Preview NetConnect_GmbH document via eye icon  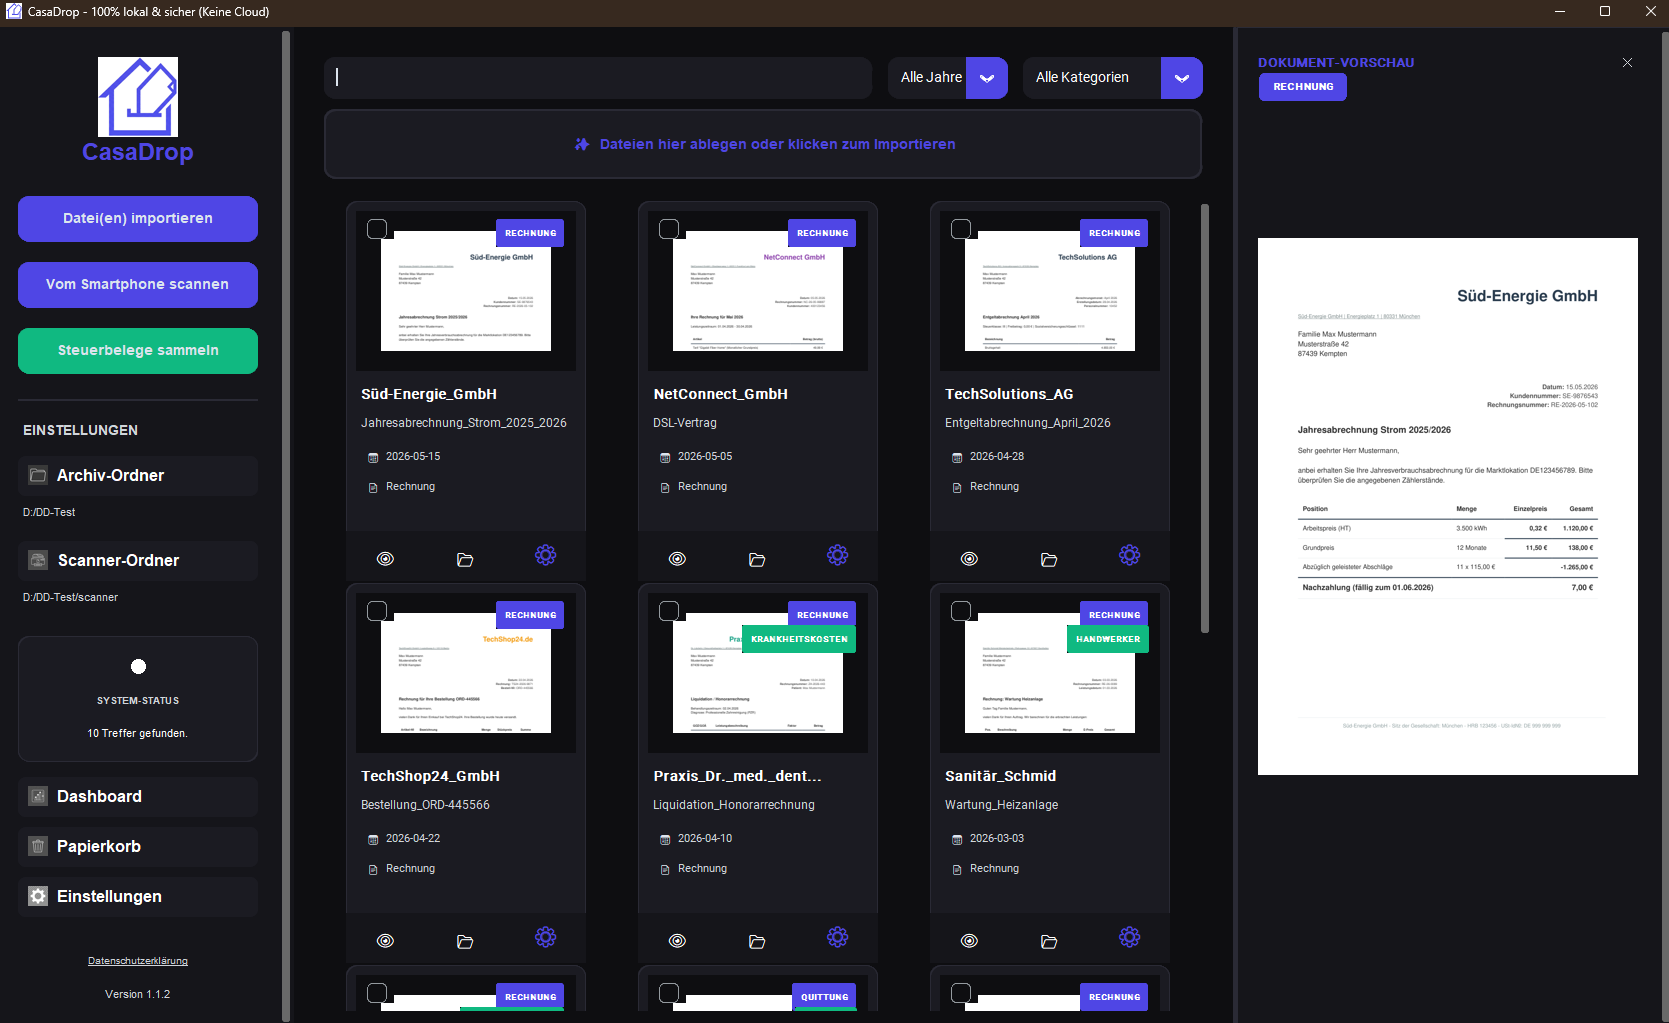point(677,559)
